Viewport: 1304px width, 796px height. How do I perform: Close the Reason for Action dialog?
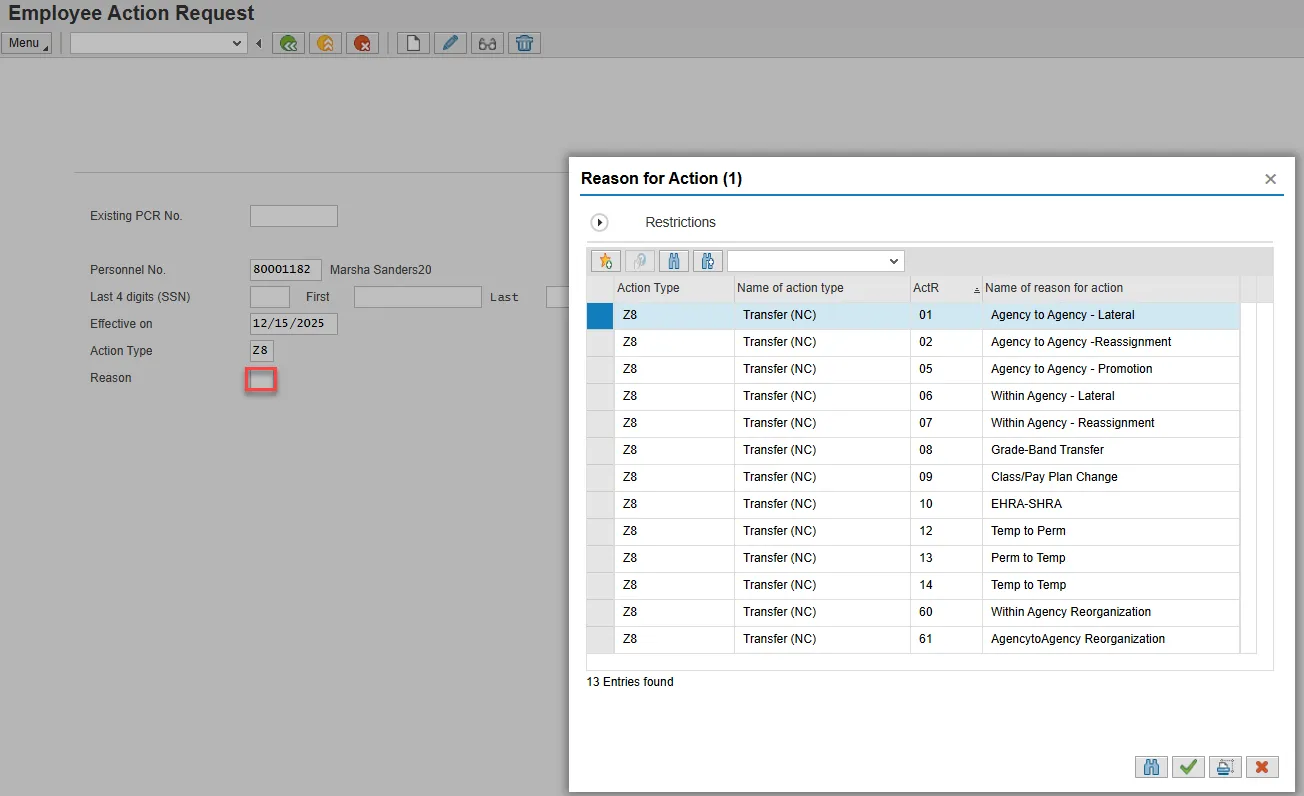coord(1270,179)
